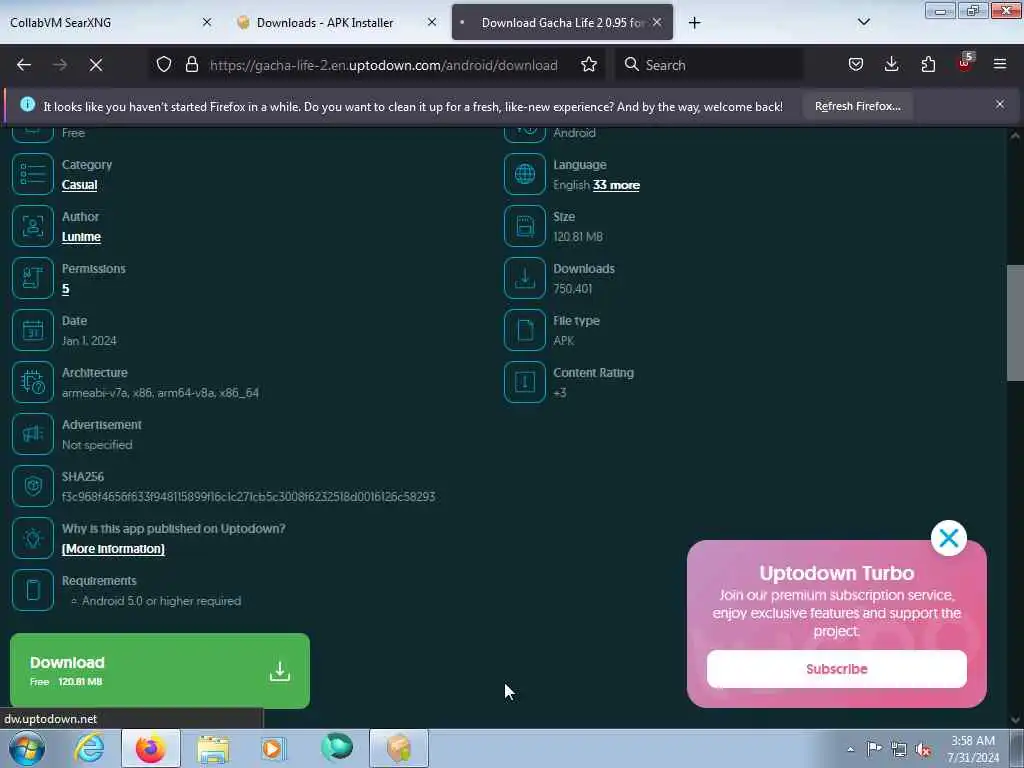This screenshot has height=768, width=1024.
Task: Click the Downloads arrow icon
Action: point(524,278)
